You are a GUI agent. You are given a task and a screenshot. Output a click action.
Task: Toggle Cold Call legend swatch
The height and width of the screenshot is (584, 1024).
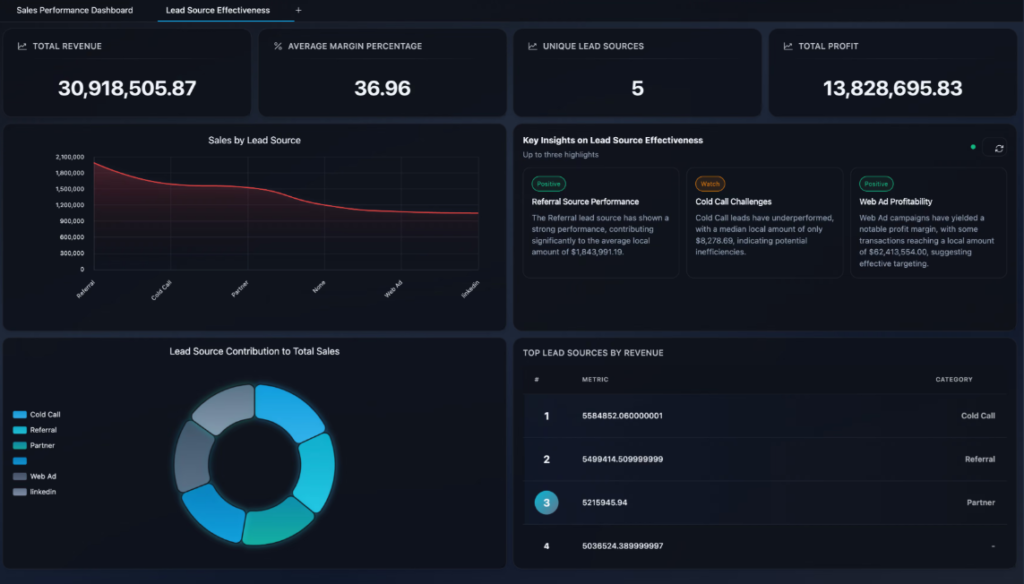click(x=20, y=415)
